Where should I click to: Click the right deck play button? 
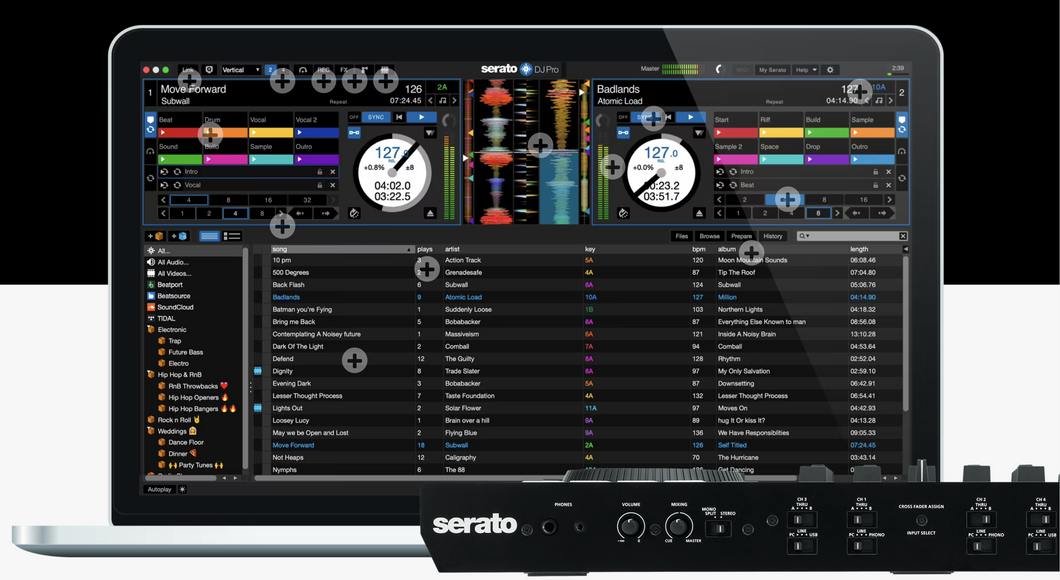coord(690,117)
